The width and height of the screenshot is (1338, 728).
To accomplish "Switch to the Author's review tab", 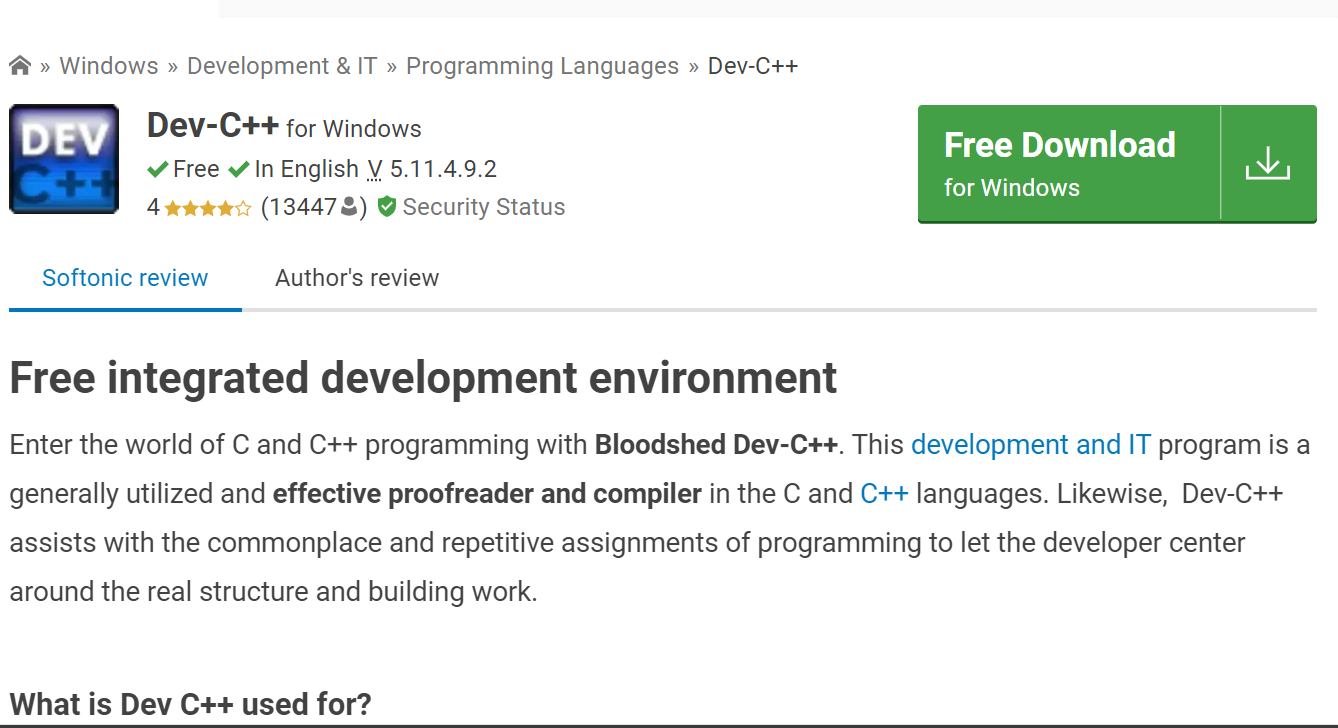I will tap(357, 278).
